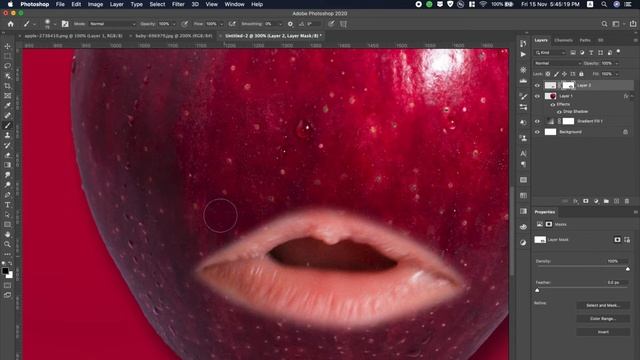The width and height of the screenshot is (640, 360).
Task: Hide Gradient Fill 1 layer
Action: (x=537, y=121)
